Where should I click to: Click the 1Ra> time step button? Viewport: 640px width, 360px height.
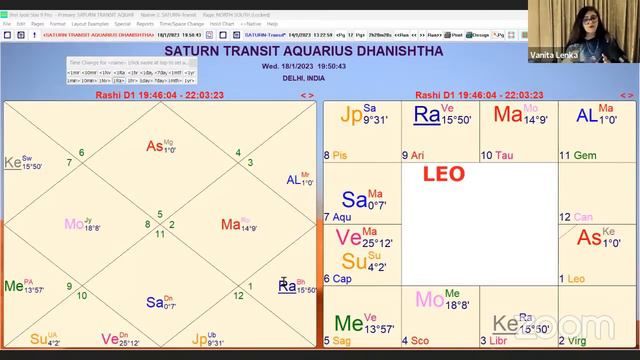[119, 81]
